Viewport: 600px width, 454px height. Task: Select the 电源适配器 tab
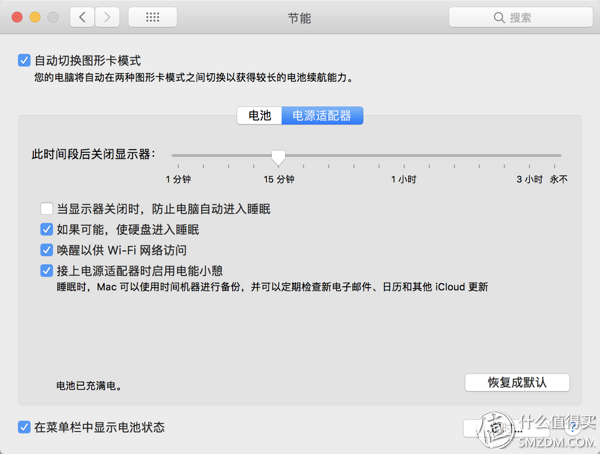pos(322,116)
